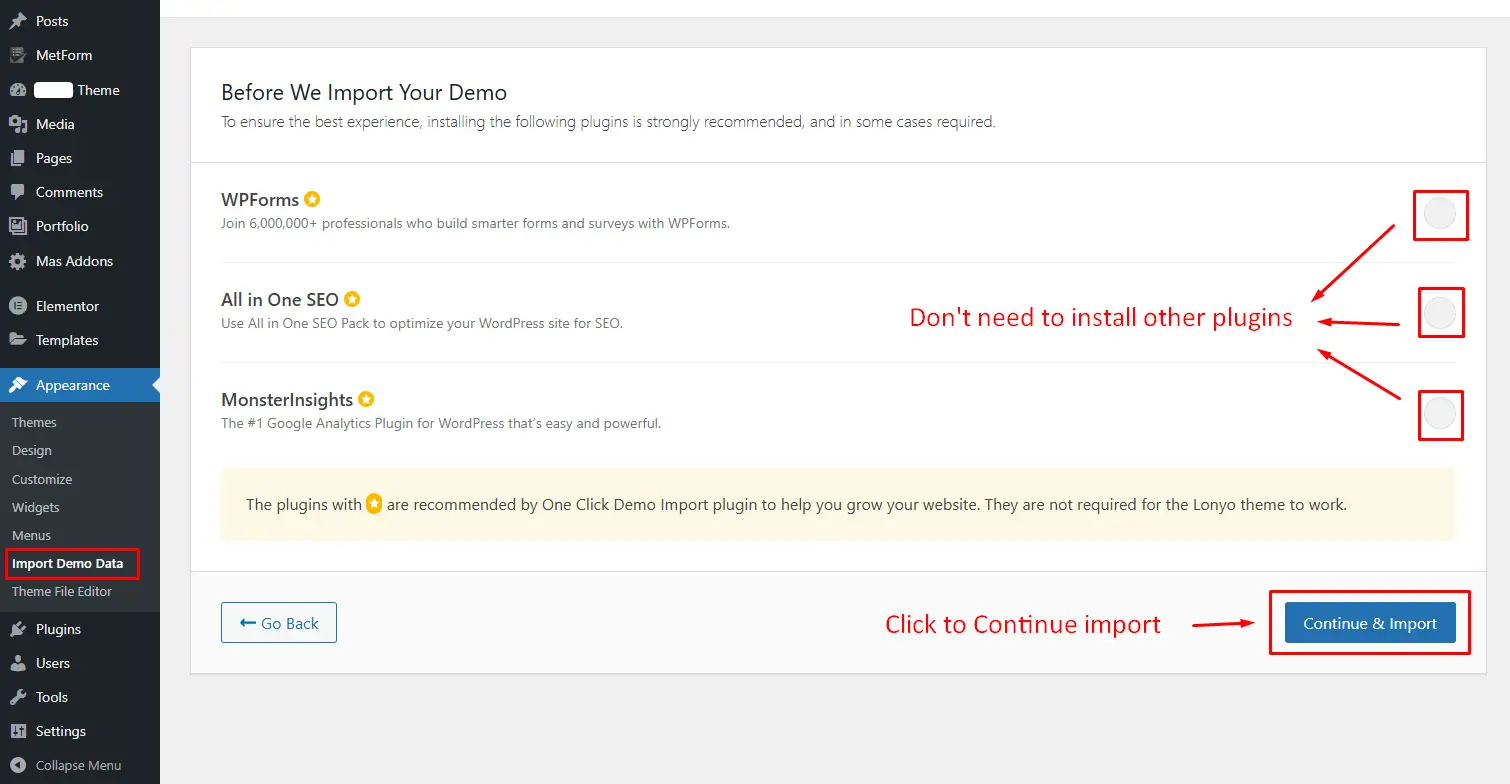This screenshot has height=784, width=1510.
Task: Open the Media menu
Action: click(x=80, y=124)
